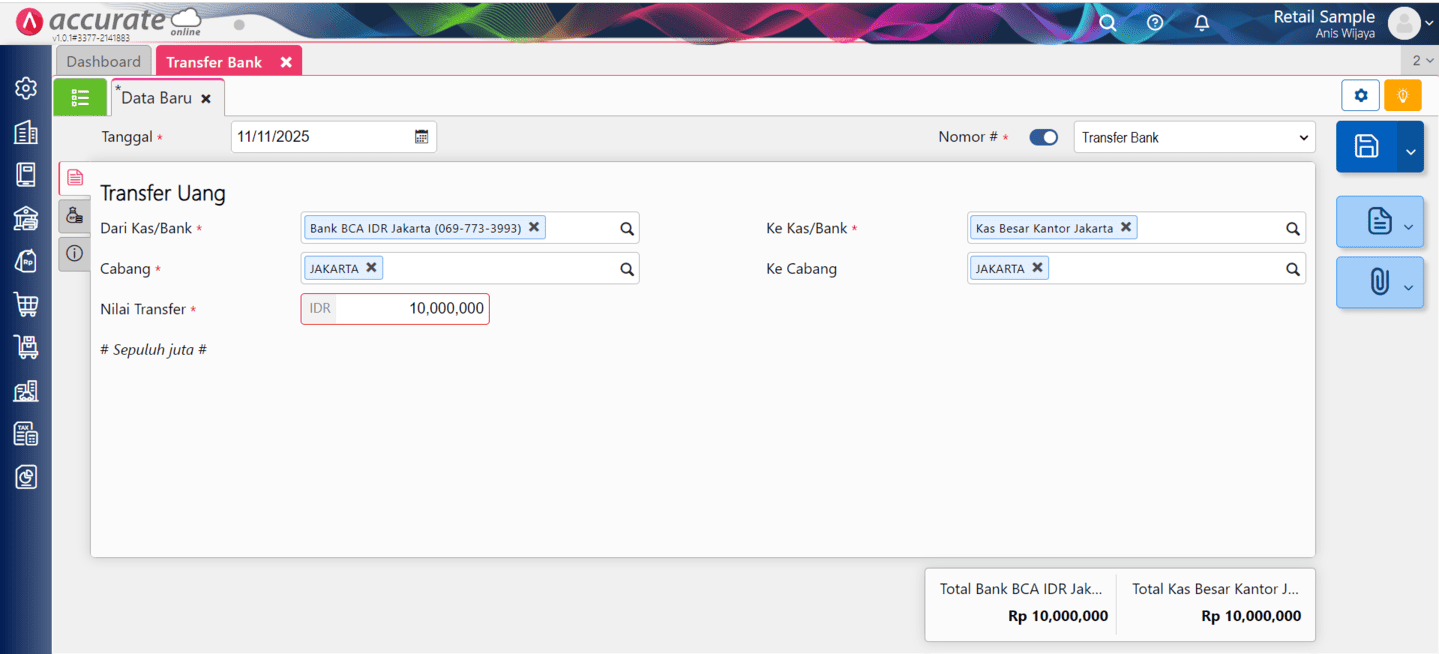Open the green list view icon
Screen dimensions: 1439x654
(79, 96)
